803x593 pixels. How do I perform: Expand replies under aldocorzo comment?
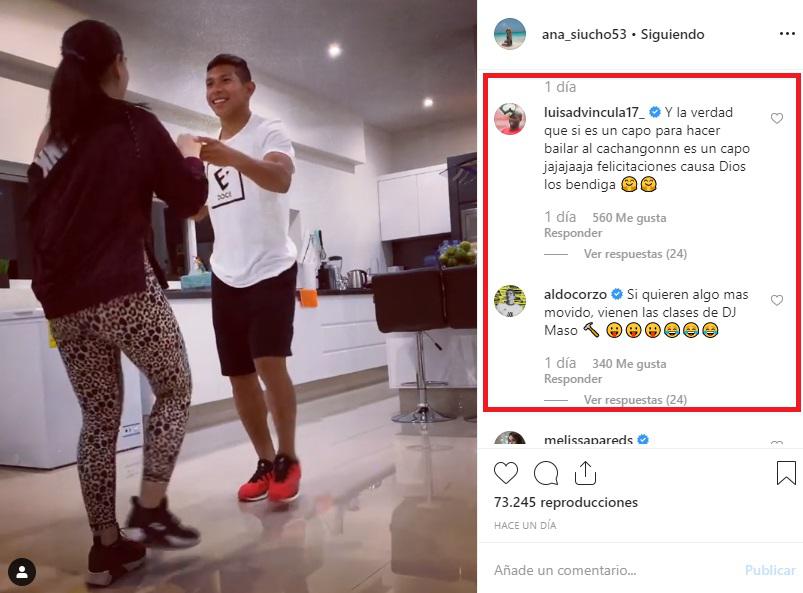coord(635,399)
